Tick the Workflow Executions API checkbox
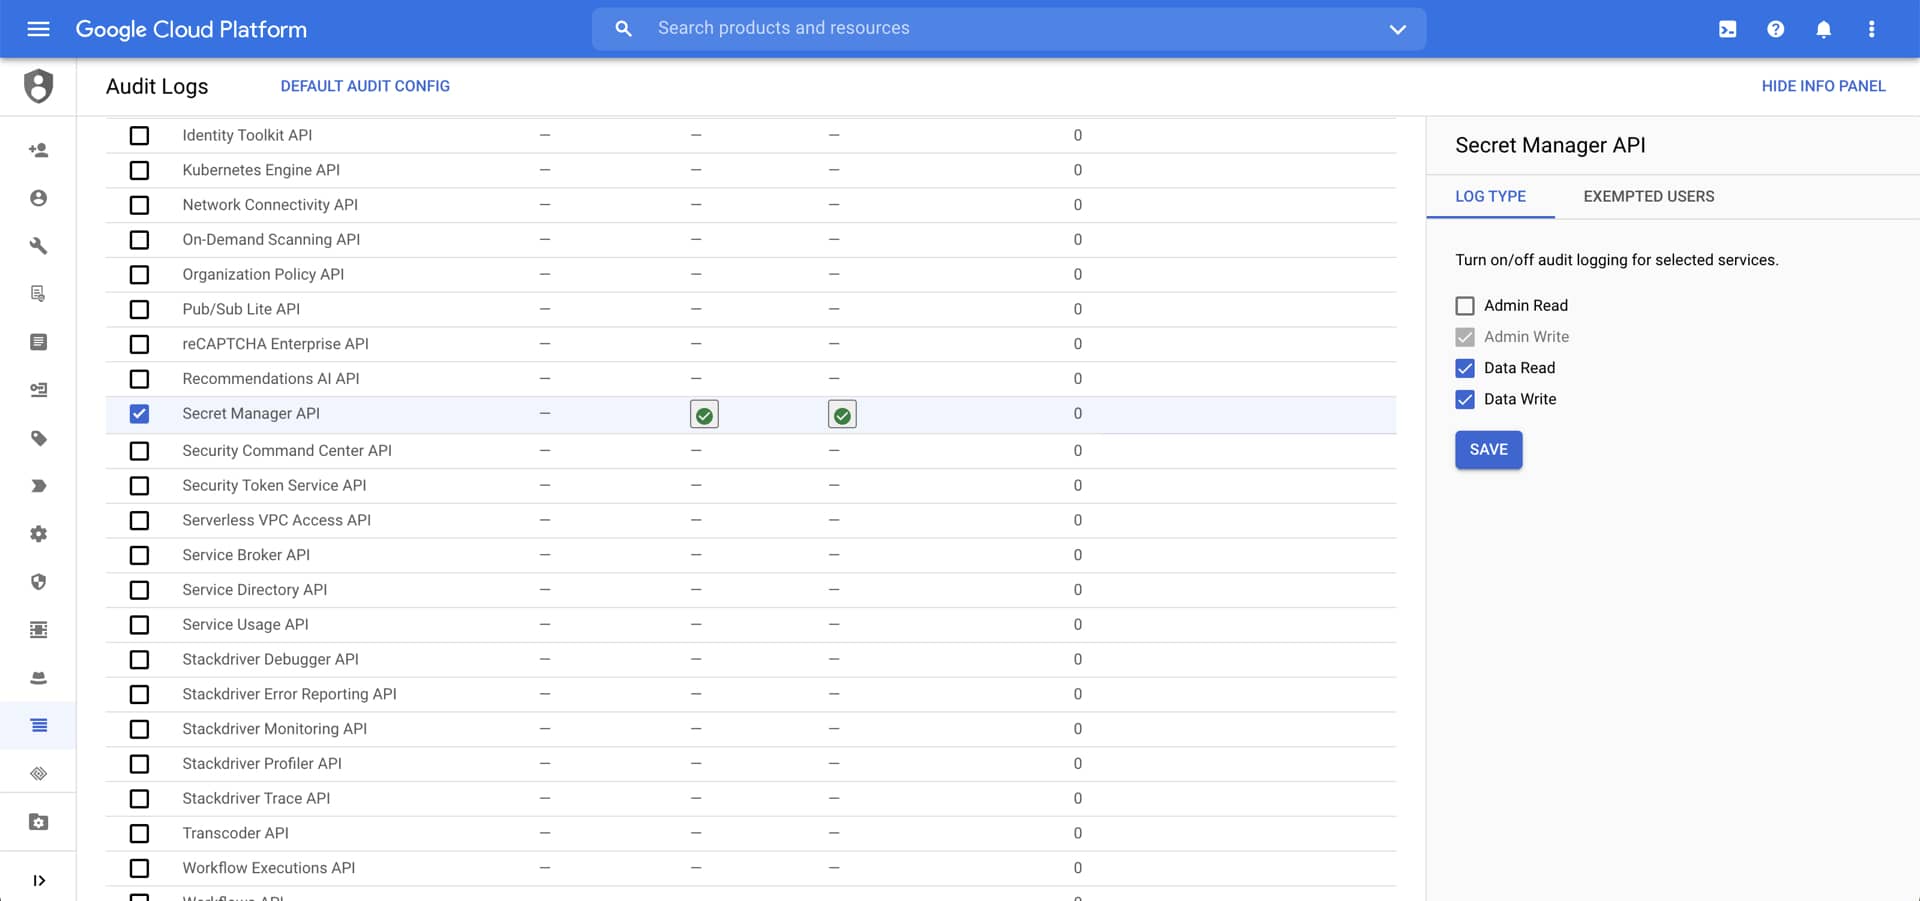The width and height of the screenshot is (1920, 901). coord(139,868)
